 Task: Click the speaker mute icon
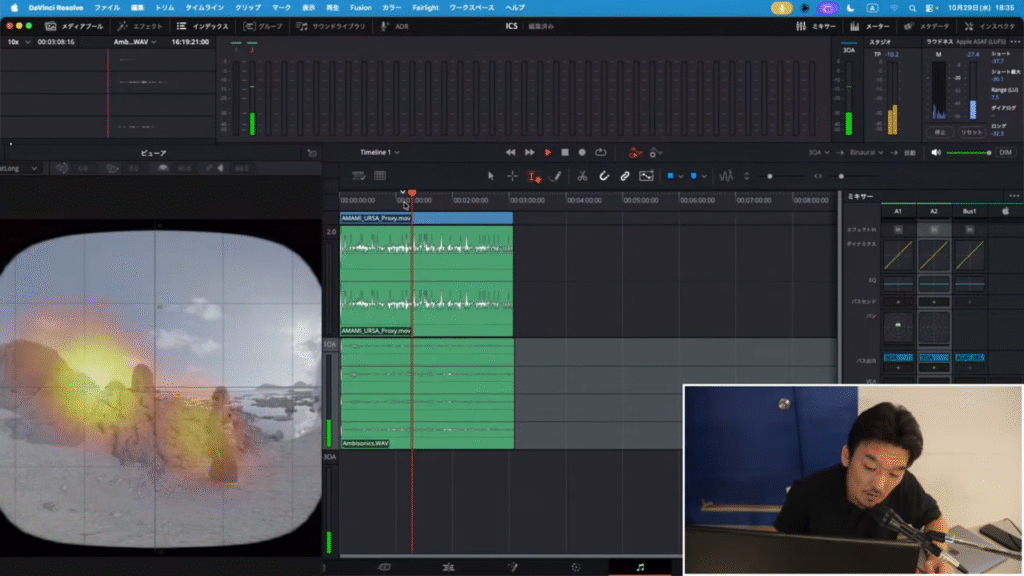click(x=936, y=152)
